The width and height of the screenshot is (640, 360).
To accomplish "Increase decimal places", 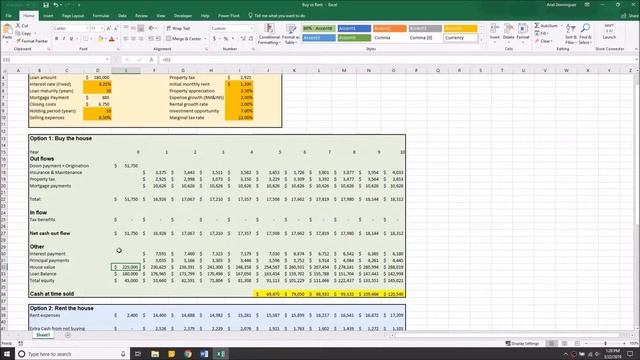I will [243, 39].
